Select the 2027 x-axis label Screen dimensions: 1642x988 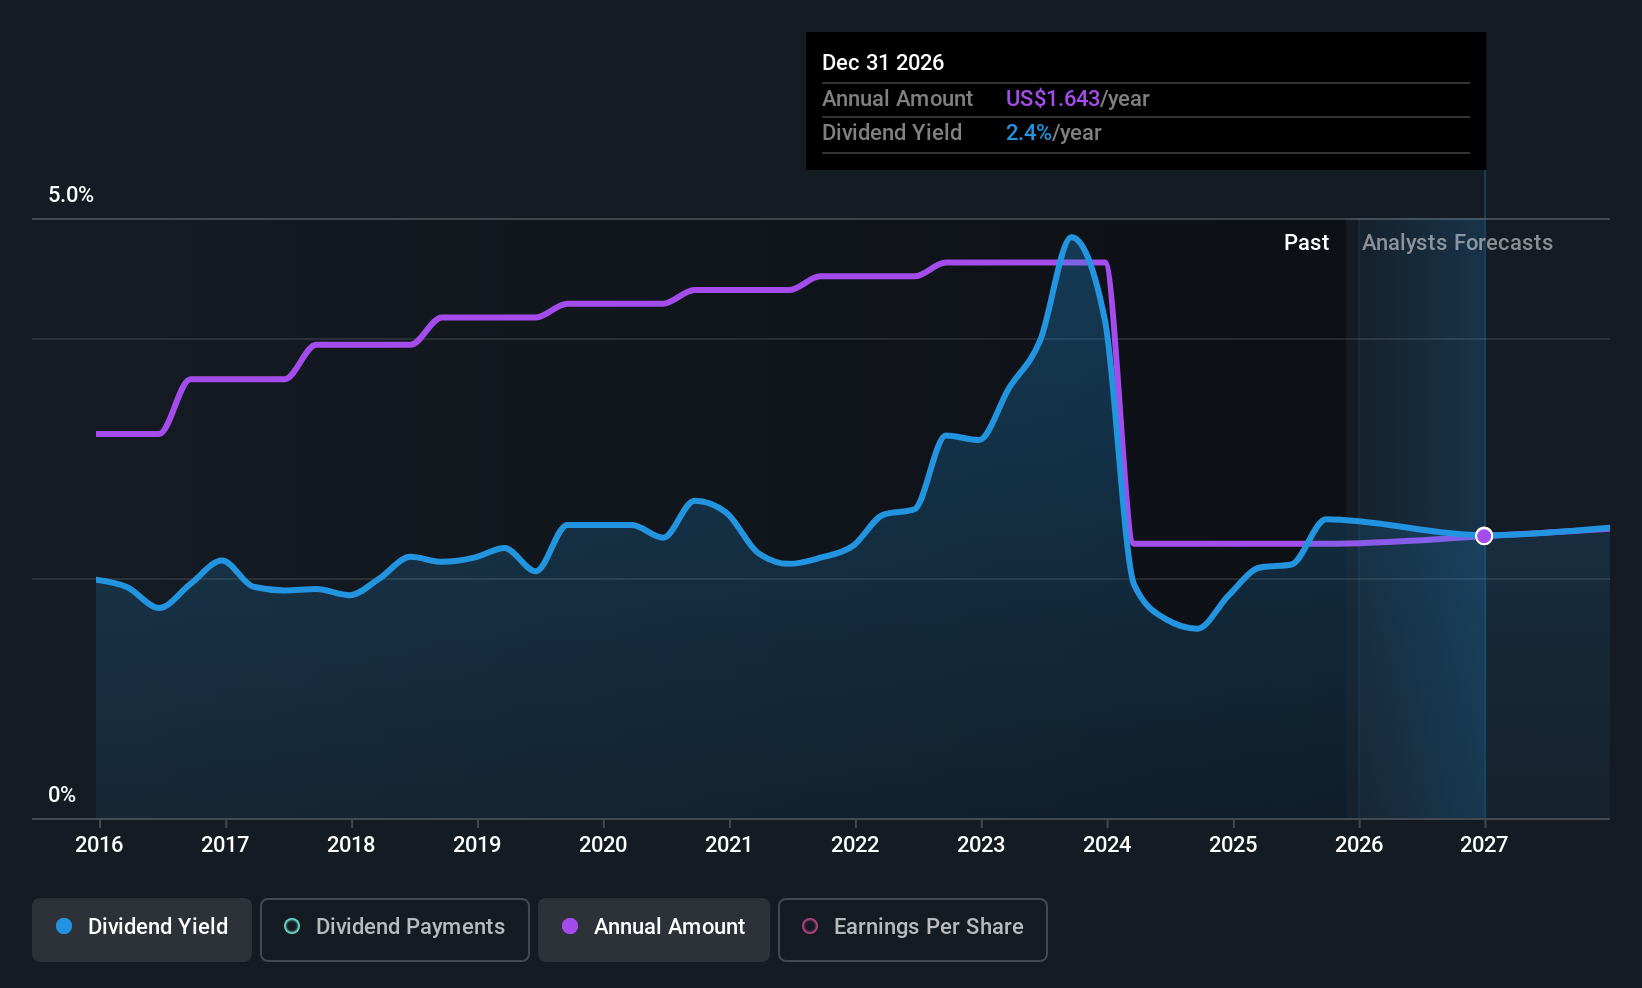click(x=1484, y=845)
